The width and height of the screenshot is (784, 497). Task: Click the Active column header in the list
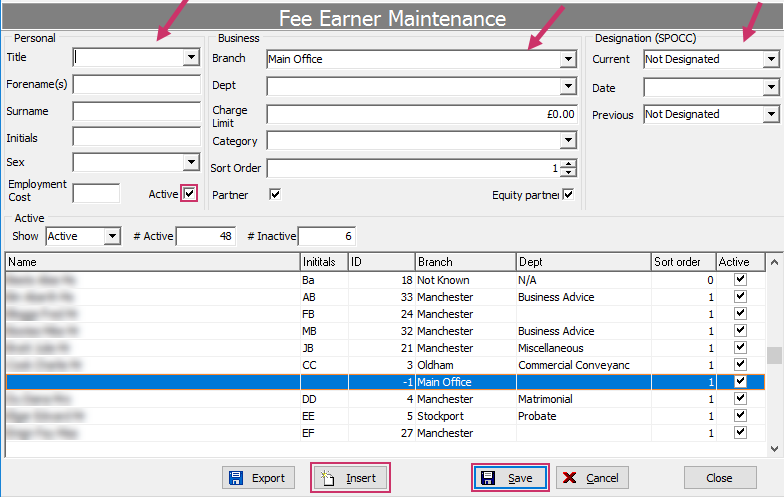[740, 262]
